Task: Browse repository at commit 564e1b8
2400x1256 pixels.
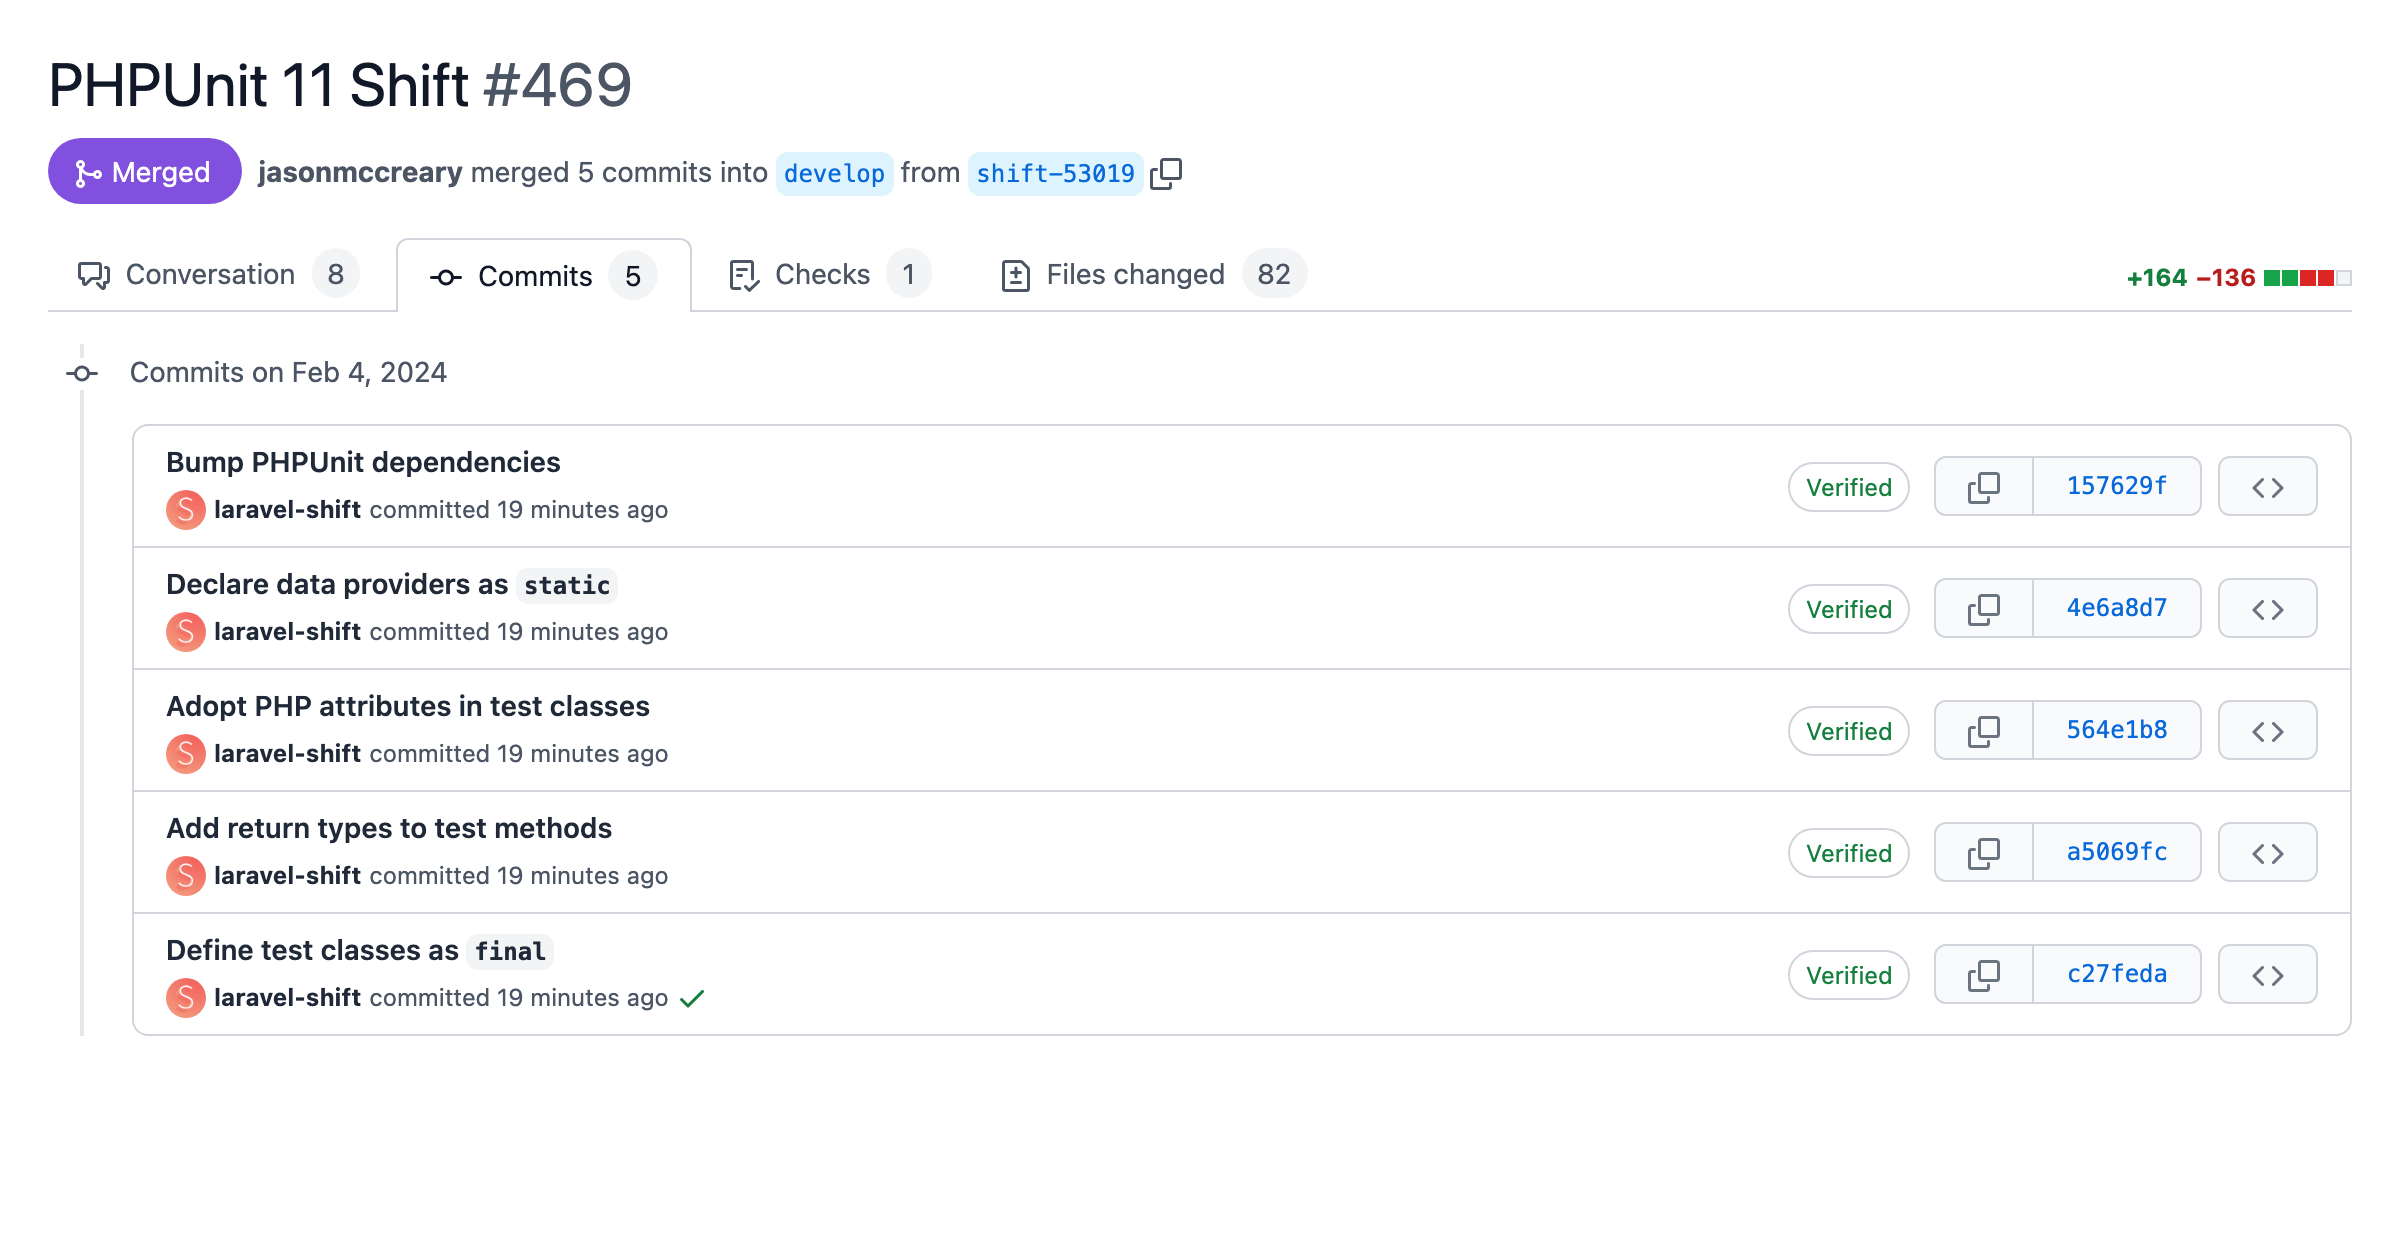Action: (2267, 731)
